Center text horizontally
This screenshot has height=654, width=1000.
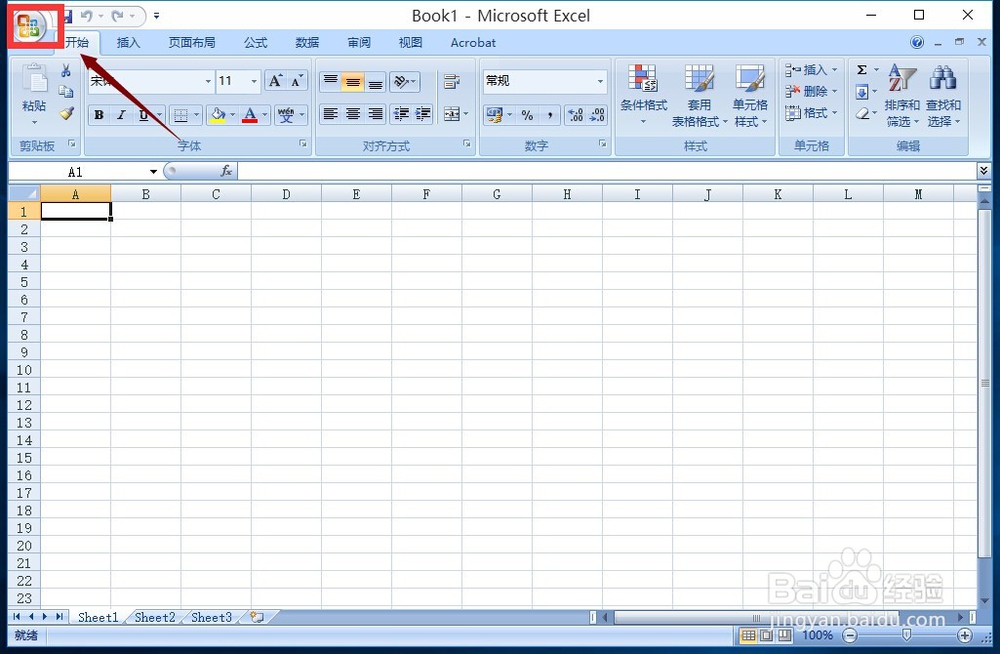pos(353,114)
